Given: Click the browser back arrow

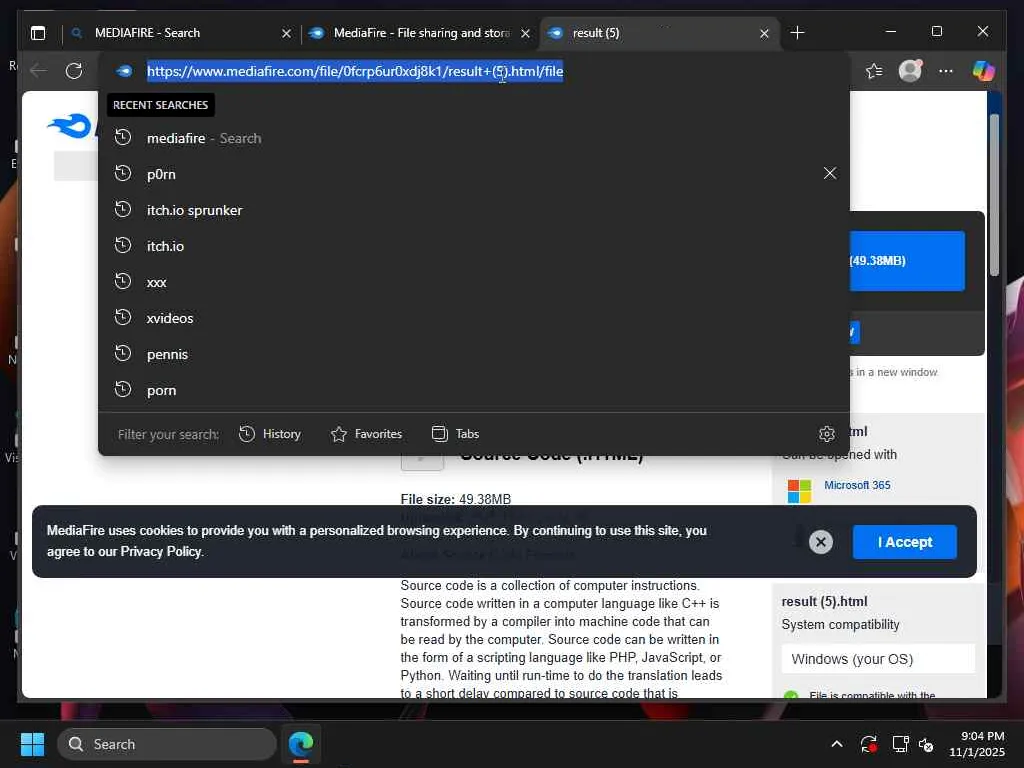Looking at the screenshot, I should (39, 71).
